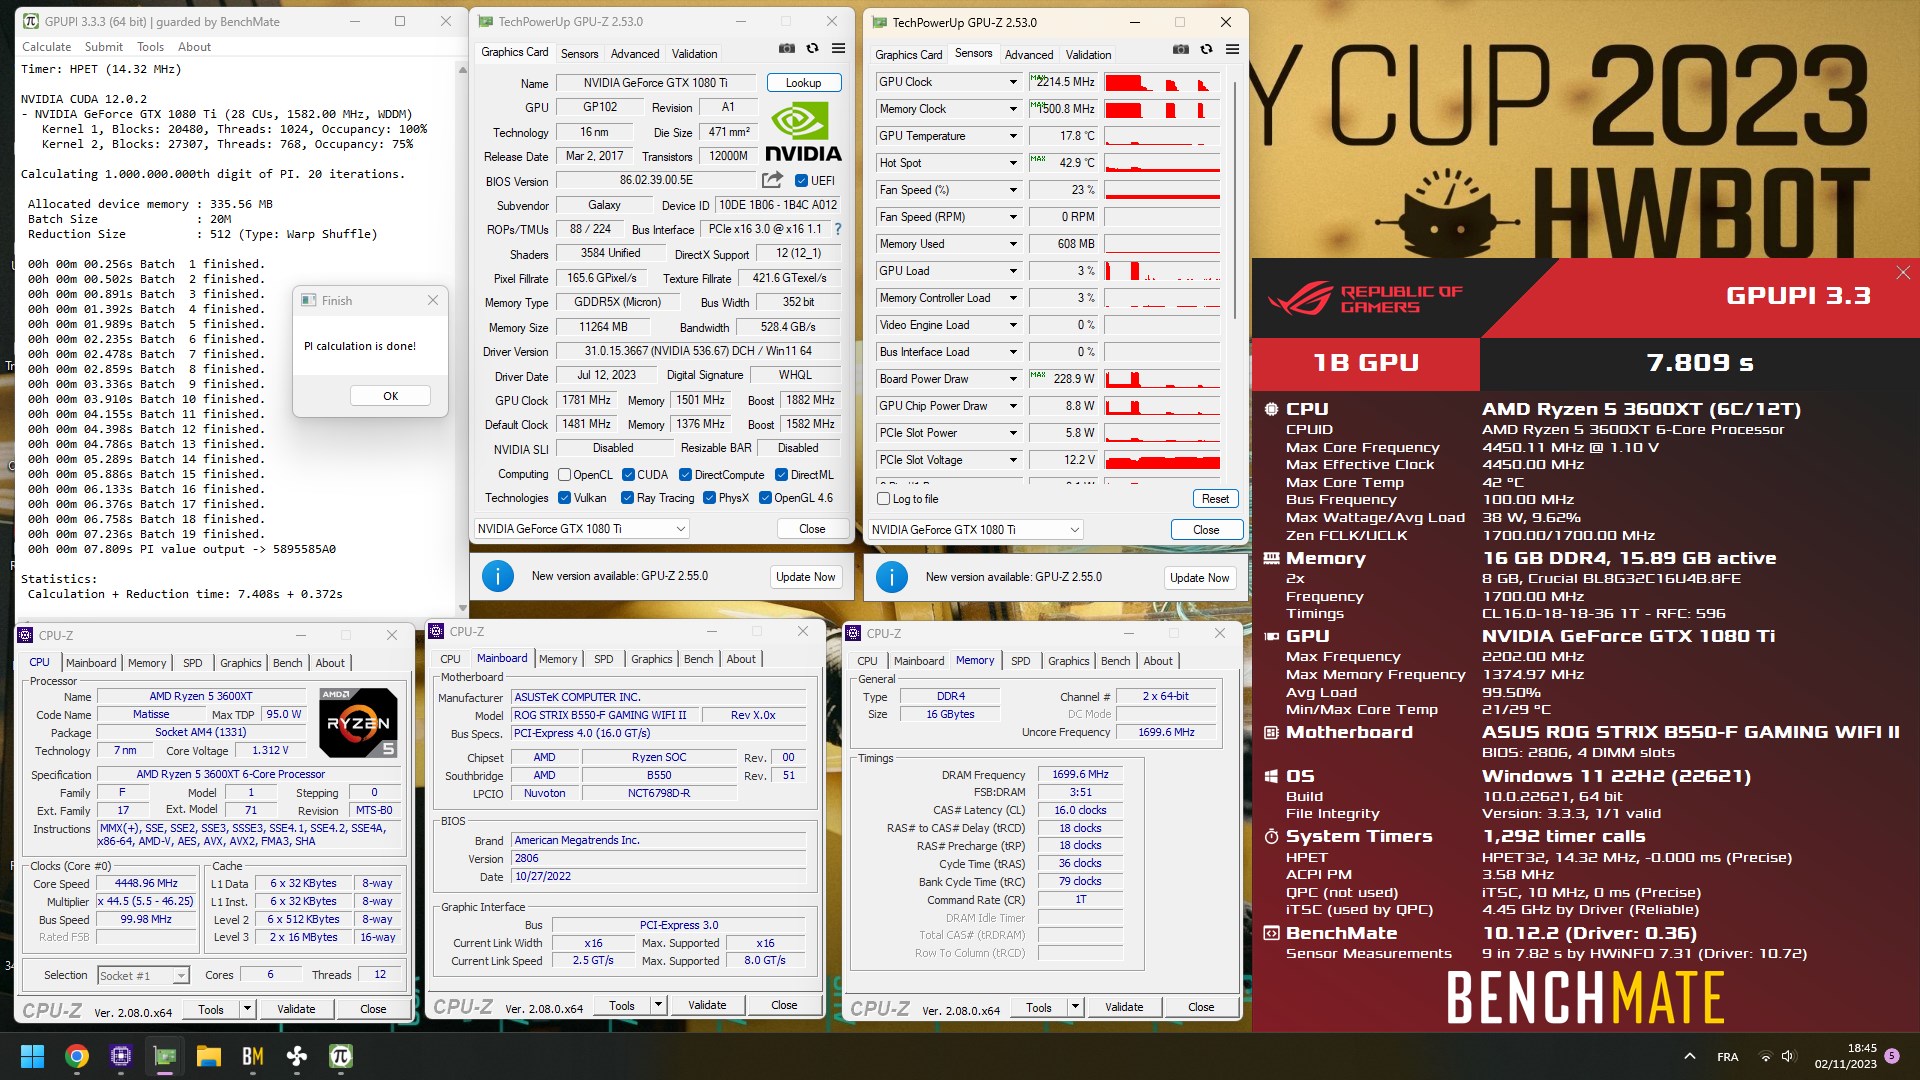
Task: Click Update Now in left GPU-Z banner
Action: pos(805,577)
